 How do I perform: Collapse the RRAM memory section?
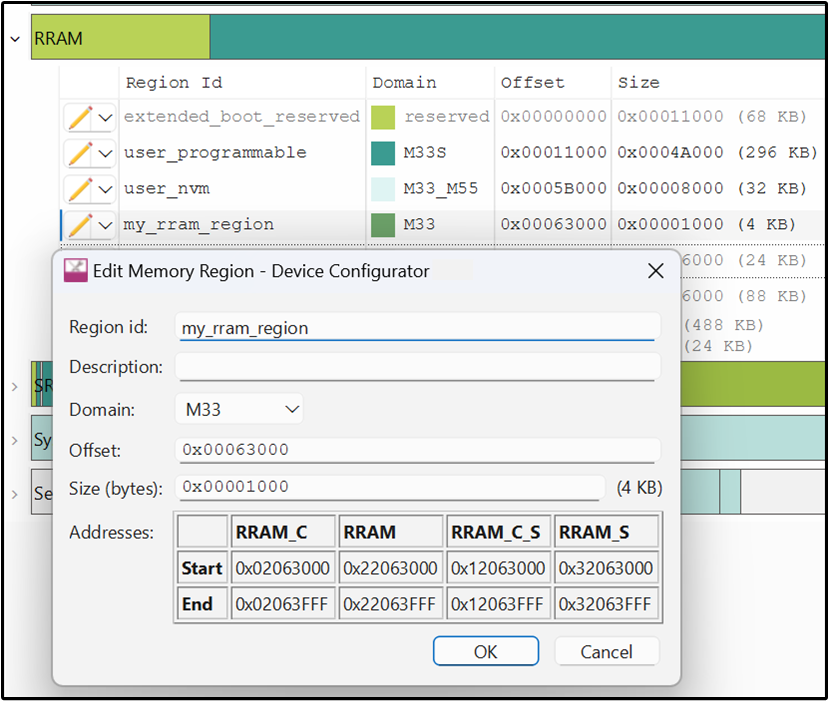click(x=15, y=39)
